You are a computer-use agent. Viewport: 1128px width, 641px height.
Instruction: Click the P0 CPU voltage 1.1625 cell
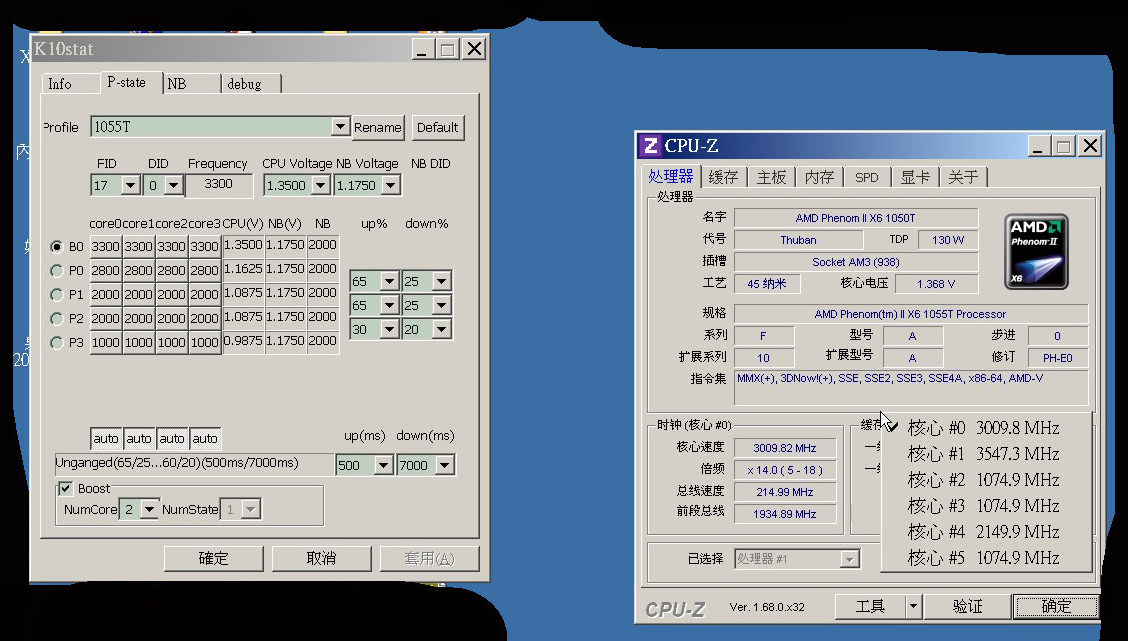[243, 269]
